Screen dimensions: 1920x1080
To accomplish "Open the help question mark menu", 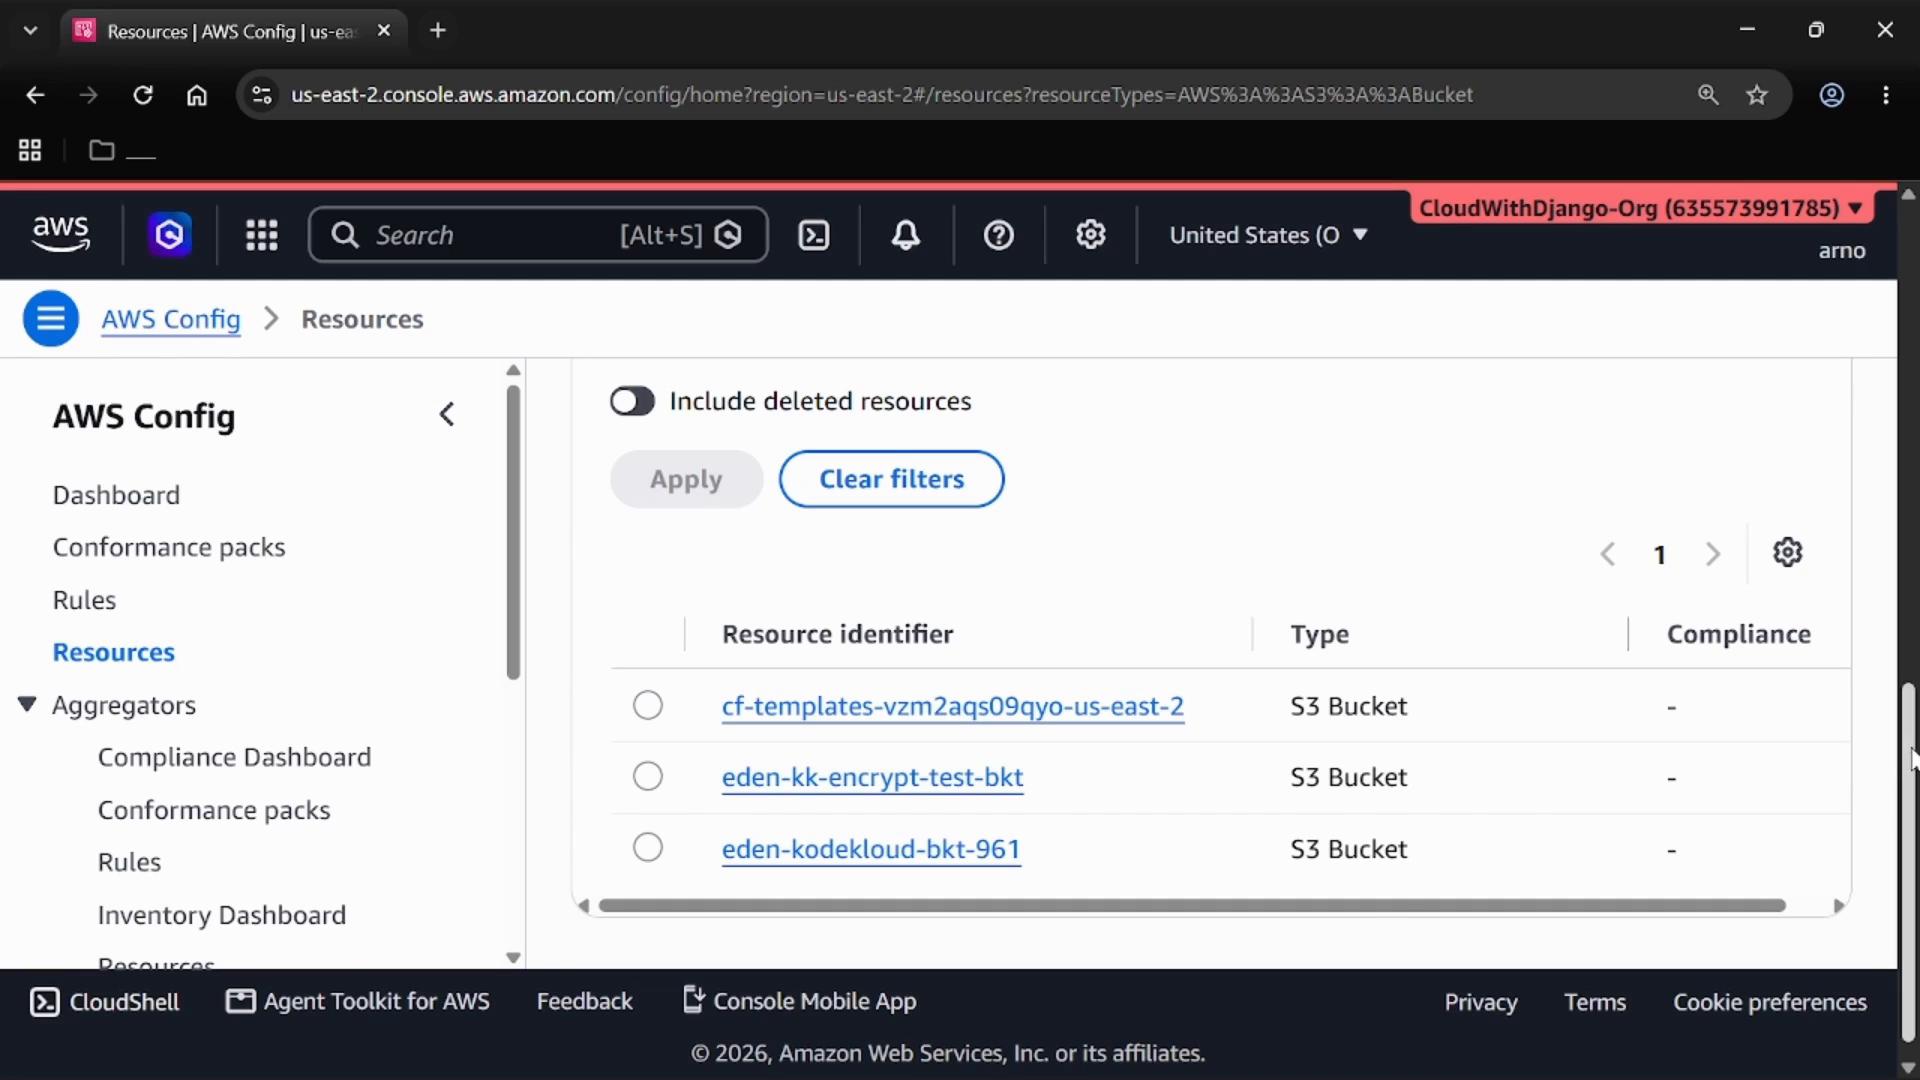I will pyautogui.click(x=998, y=235).
